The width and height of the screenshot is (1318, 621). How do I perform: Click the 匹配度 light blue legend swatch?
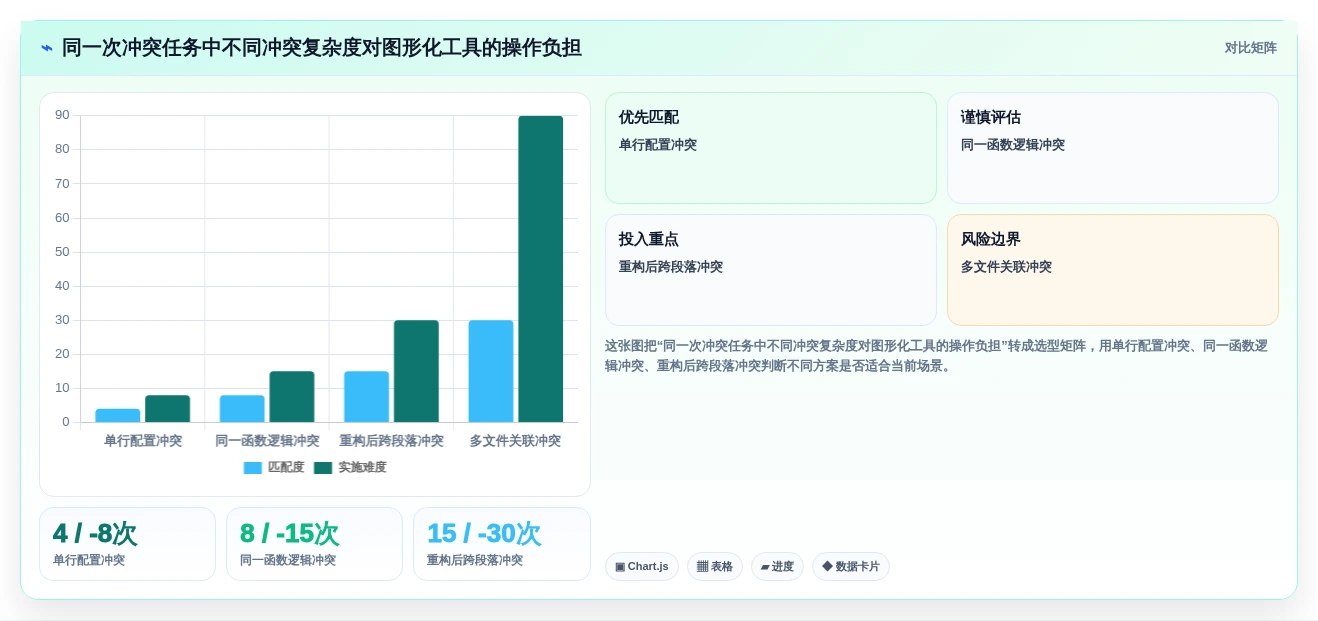coord(253,467)
